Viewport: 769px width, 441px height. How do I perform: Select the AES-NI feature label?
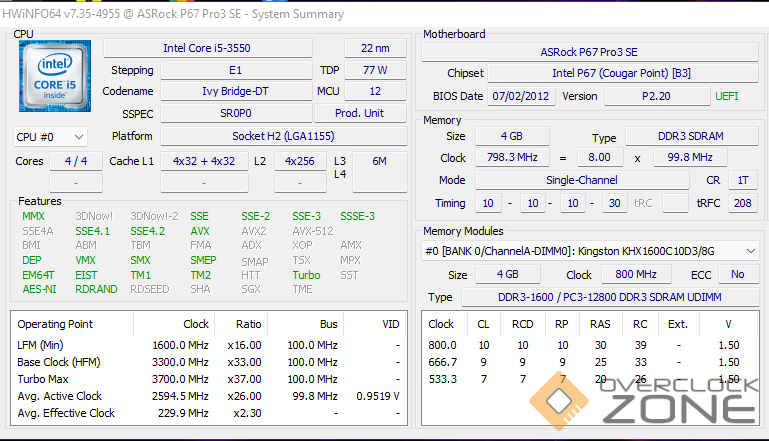[40, 289]
